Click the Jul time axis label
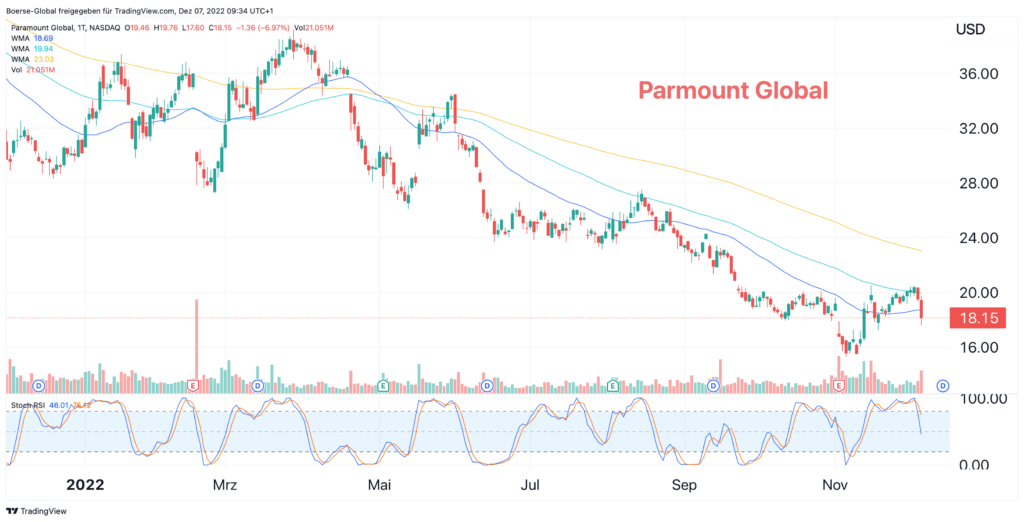The width and height of the screenshot is (1024, 522). click(x=532, y=485)
